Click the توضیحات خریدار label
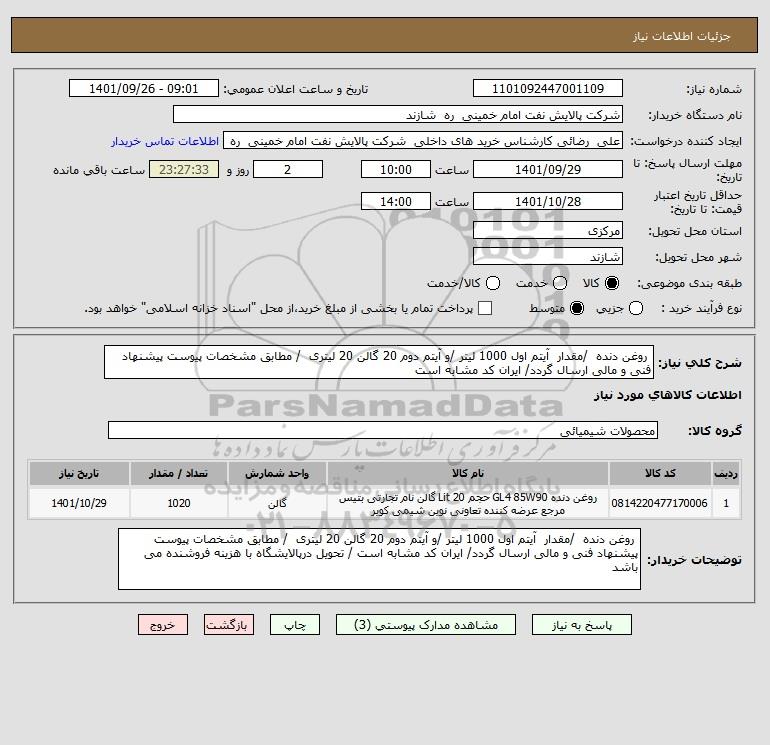 point(694,560)
